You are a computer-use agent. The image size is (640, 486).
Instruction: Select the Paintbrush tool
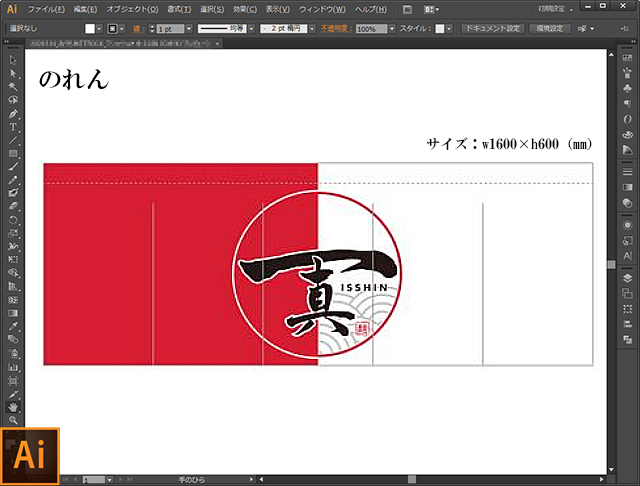[13, 166]
